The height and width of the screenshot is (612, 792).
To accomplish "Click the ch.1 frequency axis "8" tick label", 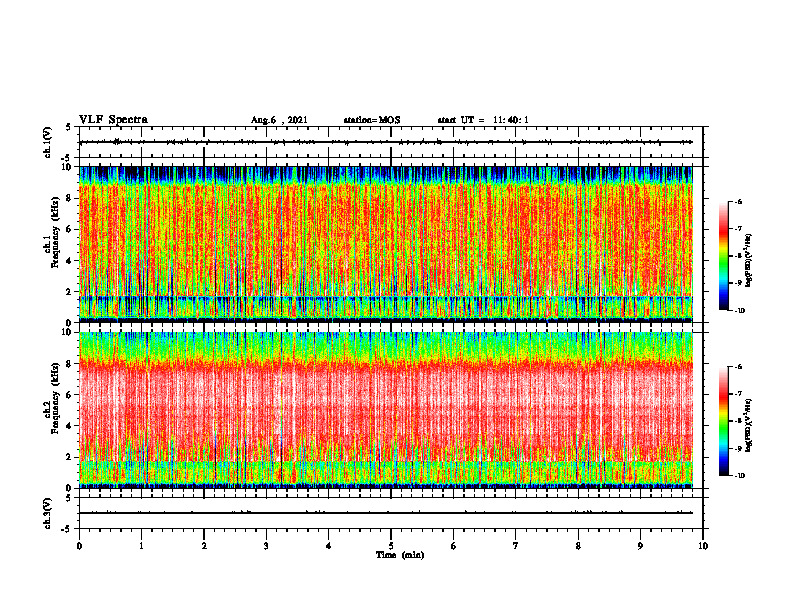I will pos(70,198).
